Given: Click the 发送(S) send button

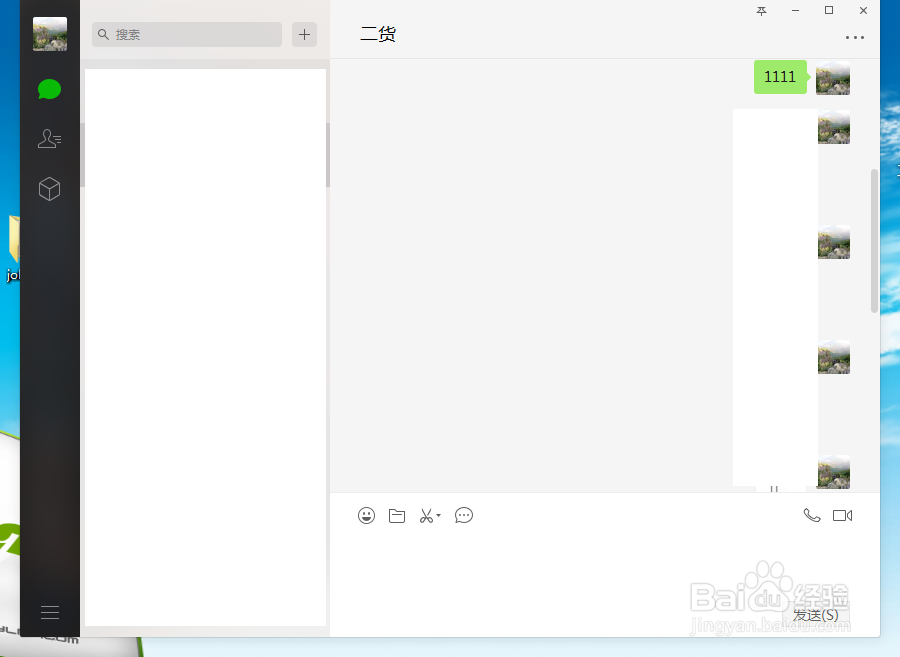Looking at the screenshot, I should pos(816,615).
